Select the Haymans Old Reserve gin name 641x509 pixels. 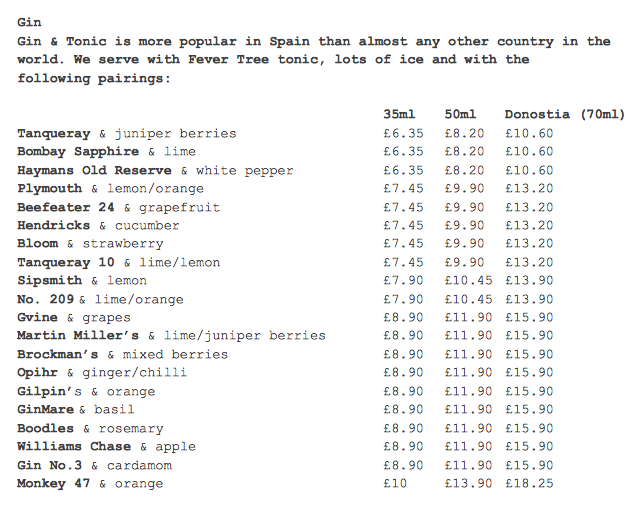pos(94,170)
